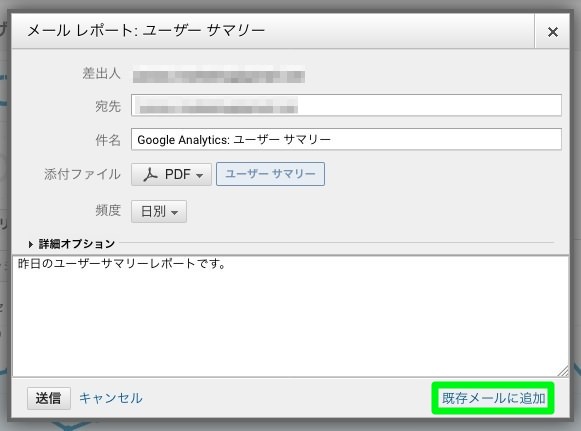
Task: Click the dialog title メール レポート: ユーザー サマリー
Action: point(146,31)
